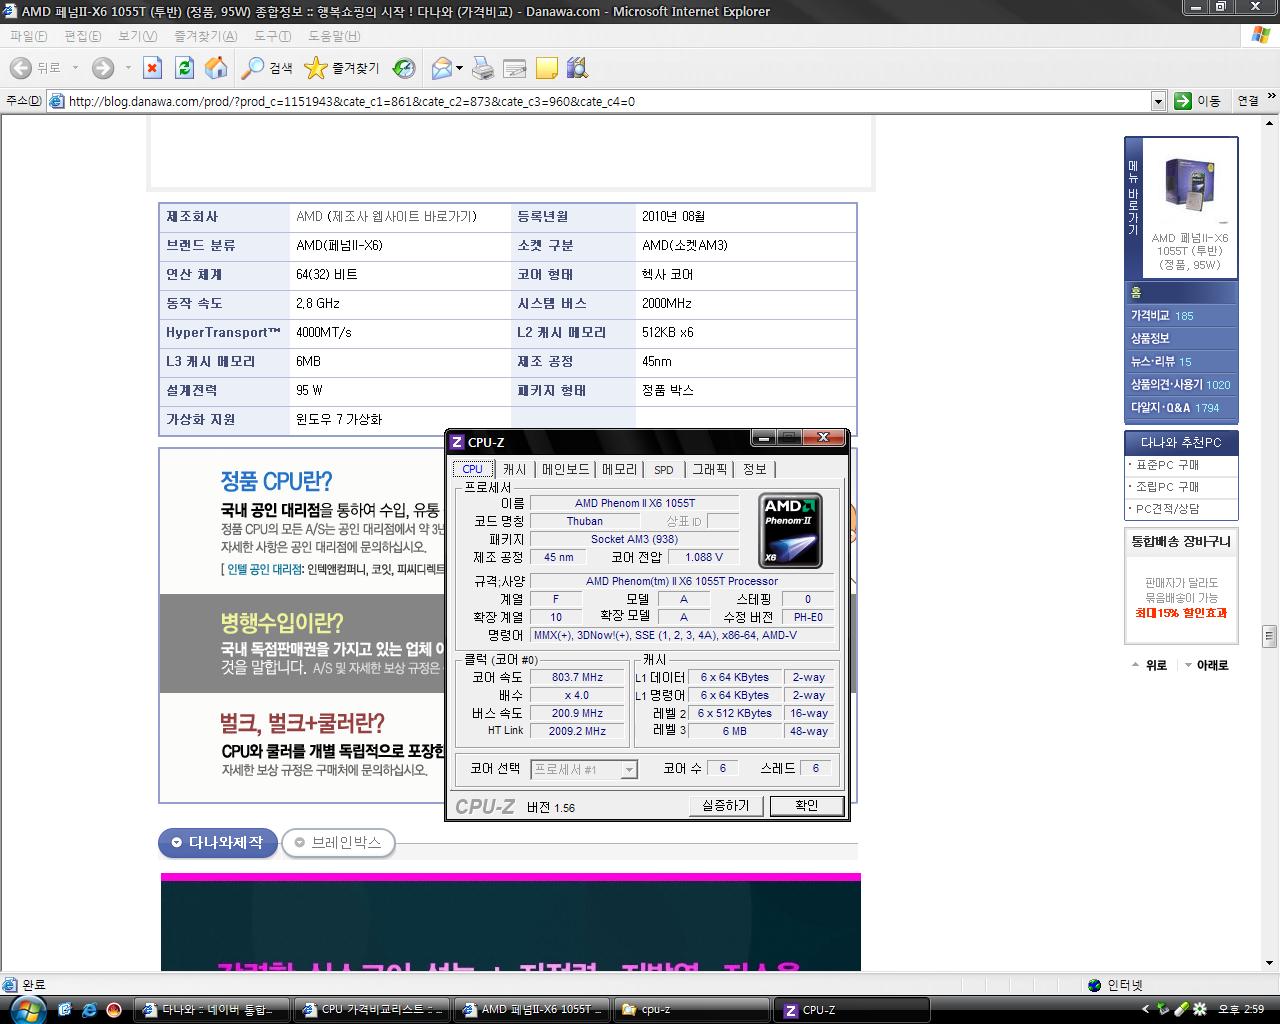Click the CPU-Z title bar Z icon
The image size is (1280, 1024).
[457, 442]
